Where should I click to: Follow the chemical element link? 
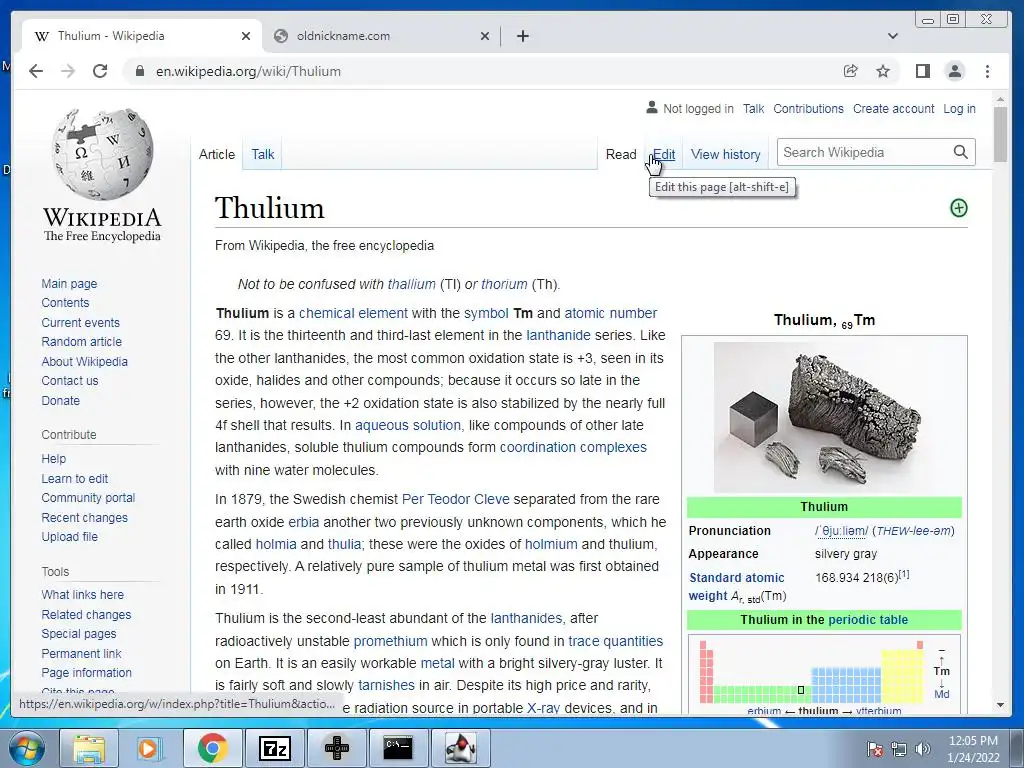[x=353, y=313]
